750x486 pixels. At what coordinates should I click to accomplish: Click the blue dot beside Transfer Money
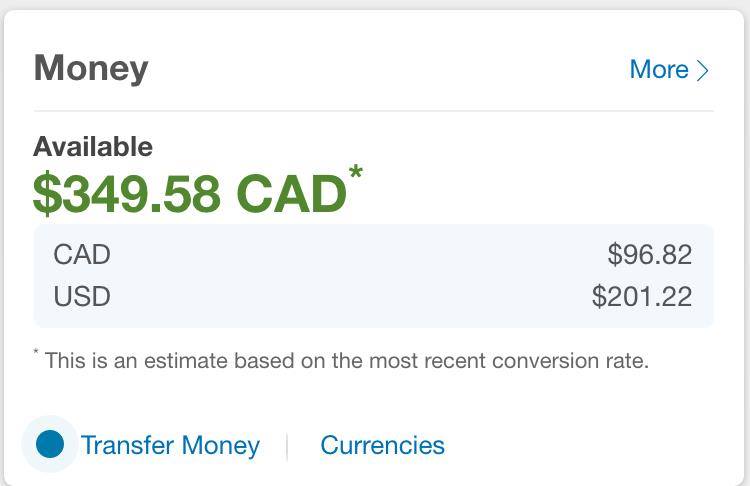(x=50, y=444)
